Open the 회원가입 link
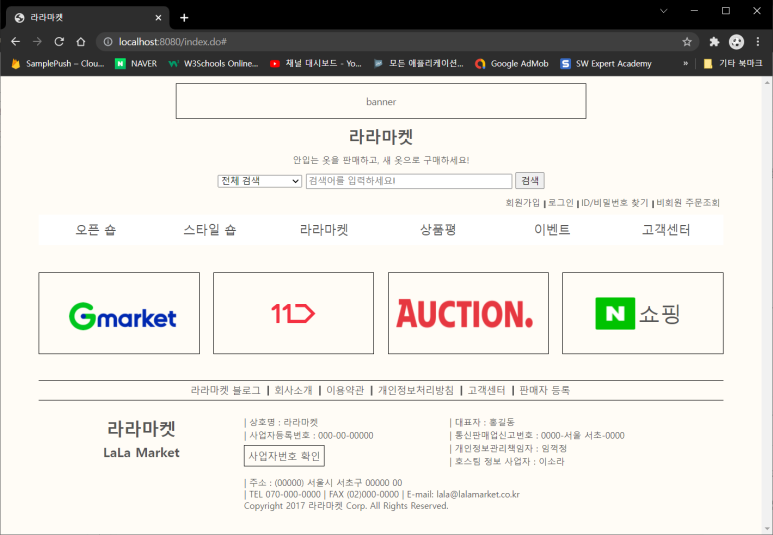The height and width of the screenshot is (535, 773). point(523,203)
